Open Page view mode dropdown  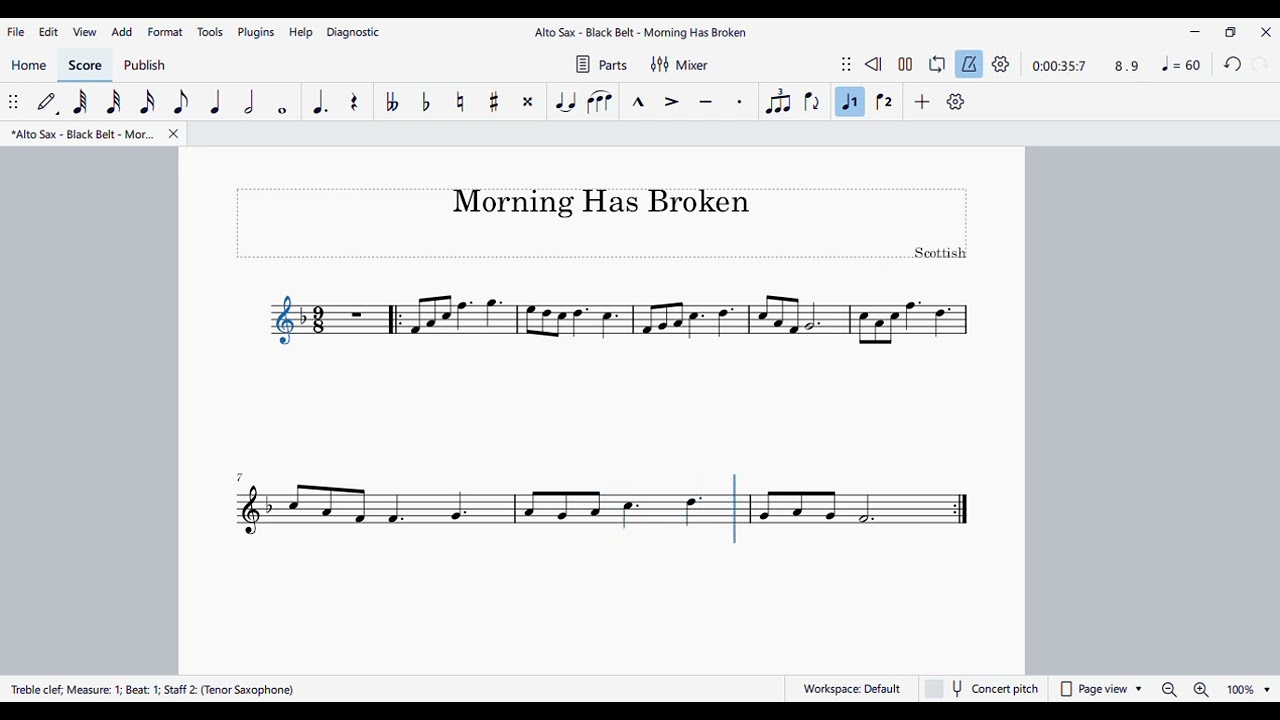tap(1100, 689)
